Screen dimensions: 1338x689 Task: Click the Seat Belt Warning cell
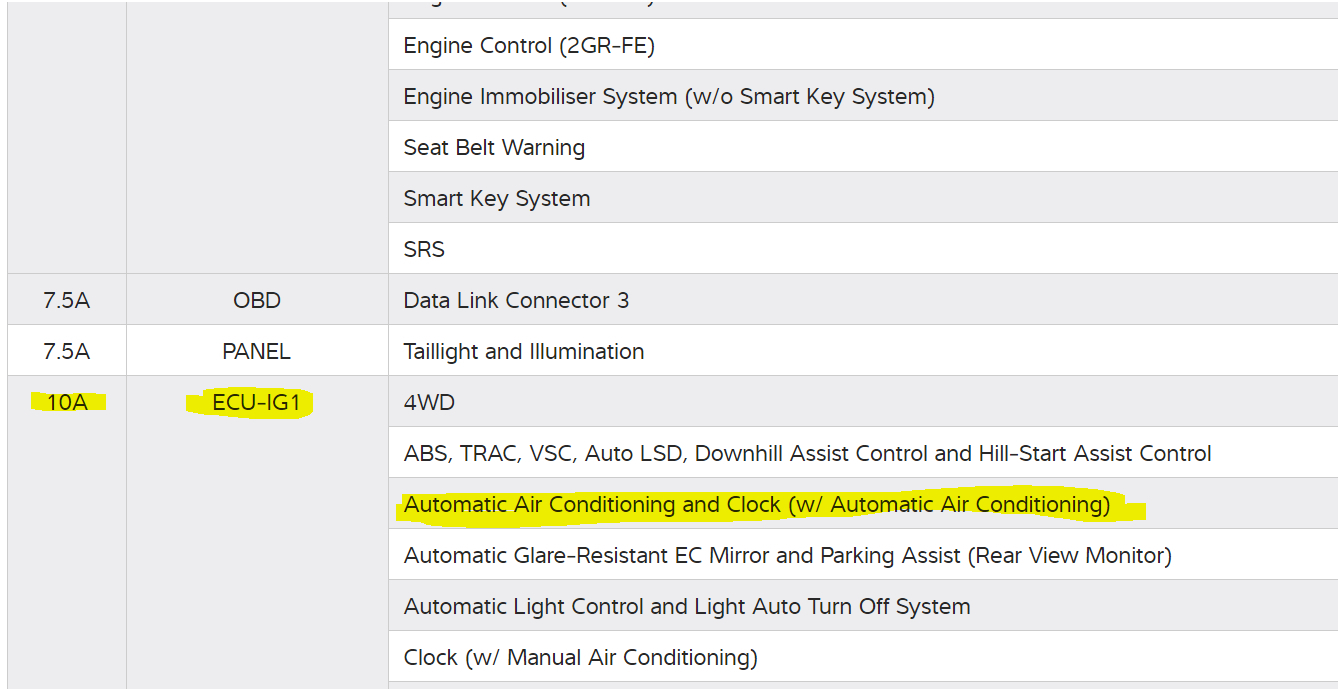[x=494, y=148]
